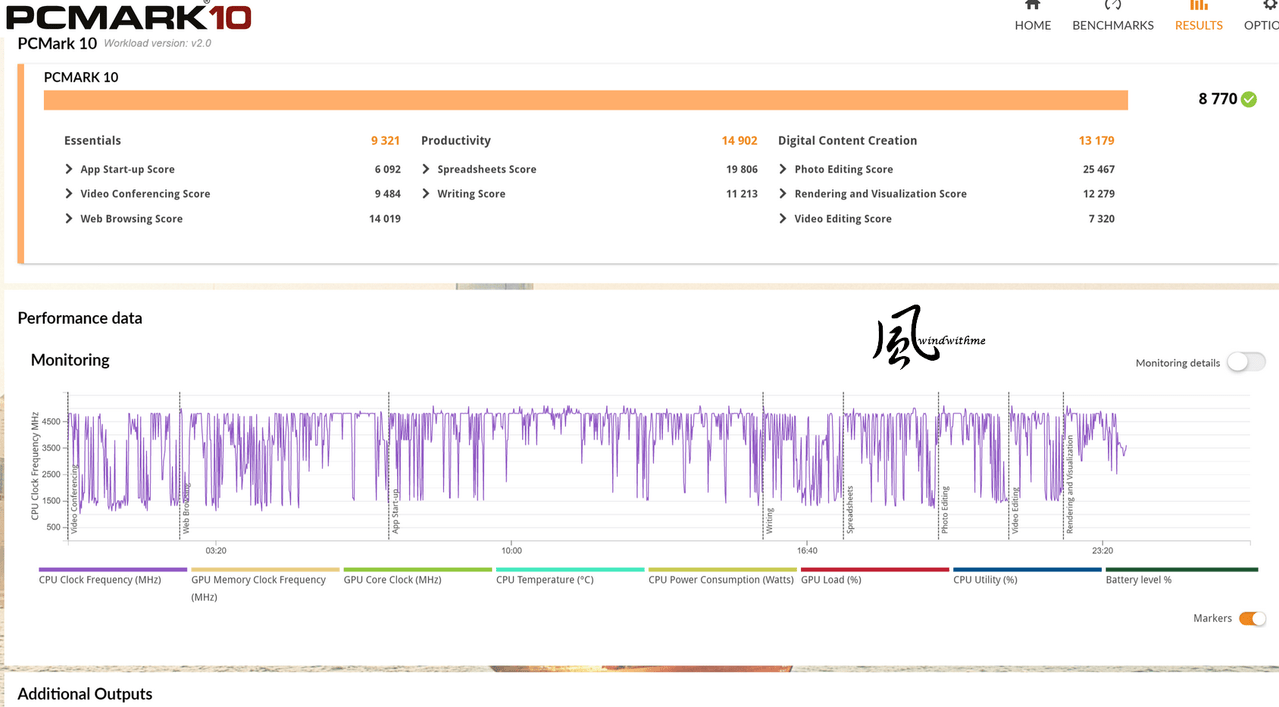The width and height of the screenshot is (1279, 707).
Task: Click the Additional Outputs heading
Action: (85, 694)
